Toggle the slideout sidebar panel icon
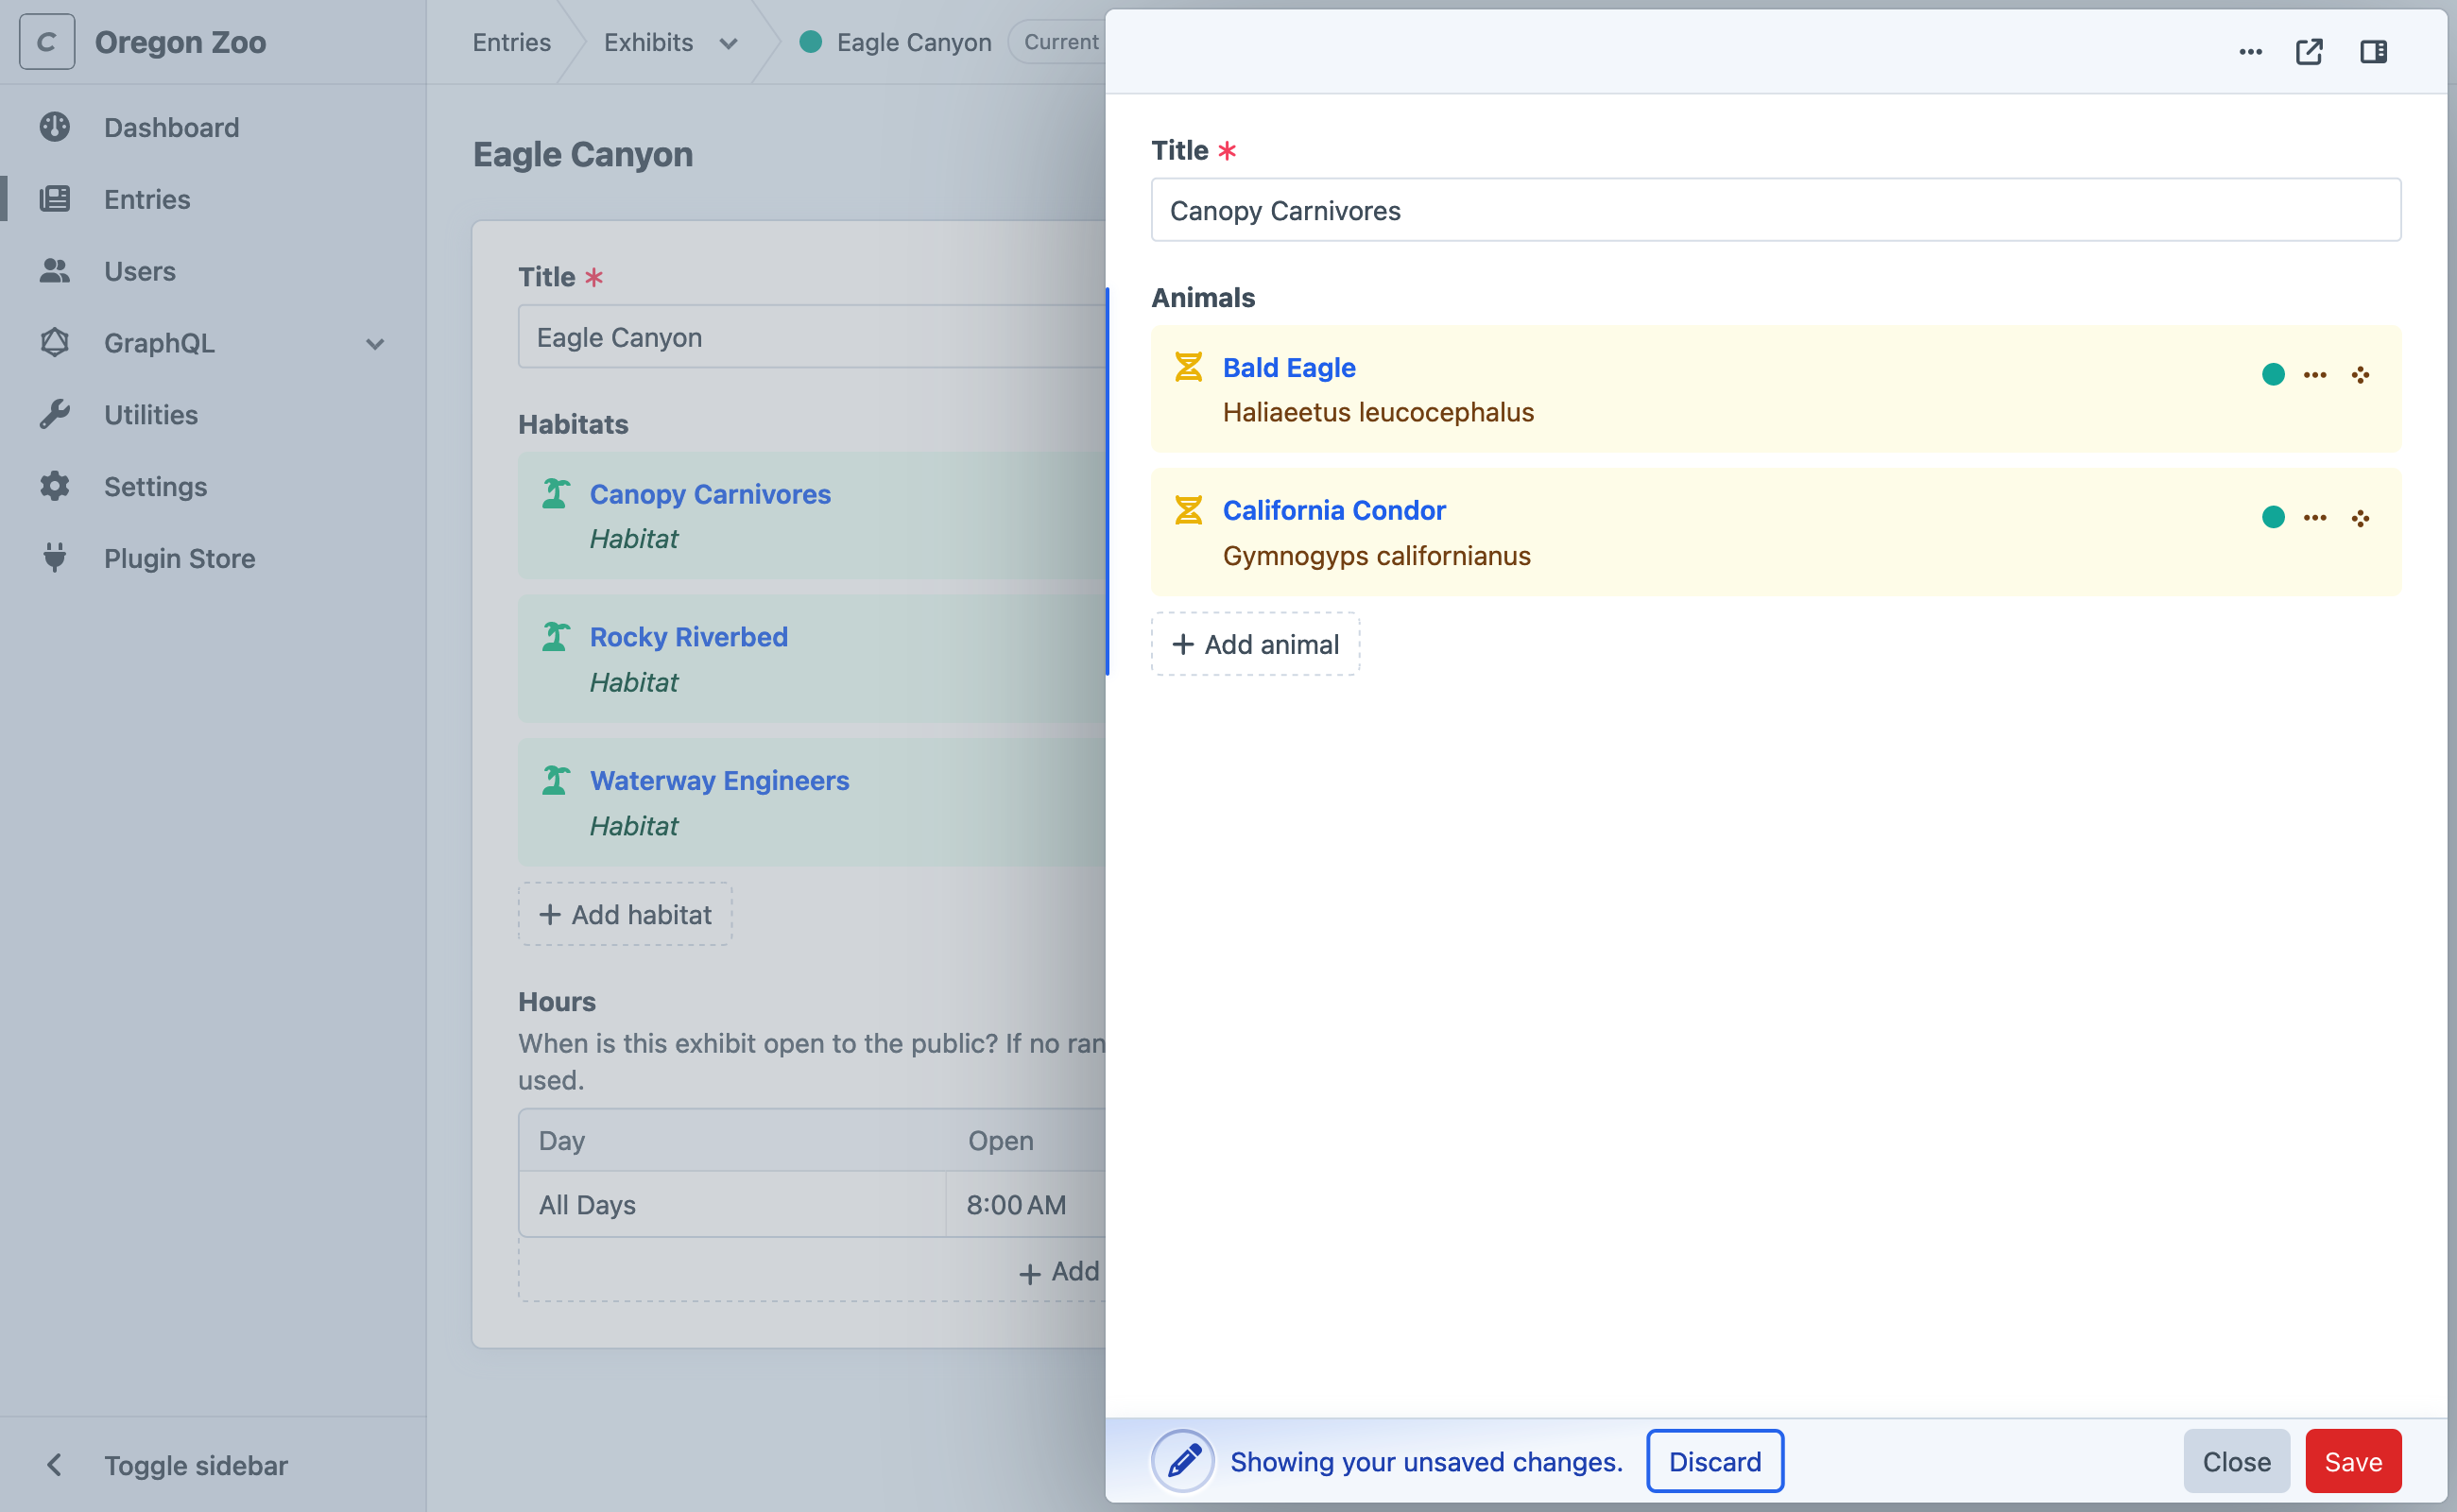The image size is (2457, 1512). click(x=2373, y=52)
